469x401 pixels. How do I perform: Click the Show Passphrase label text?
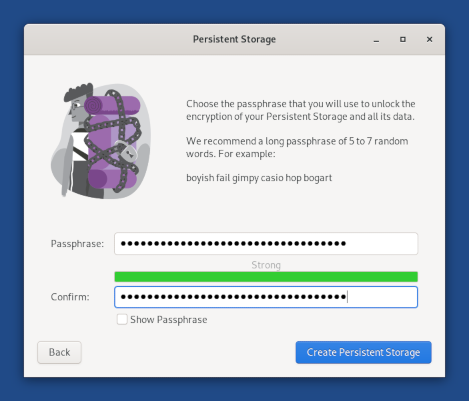pyautogui.click(x=169, y=320)
